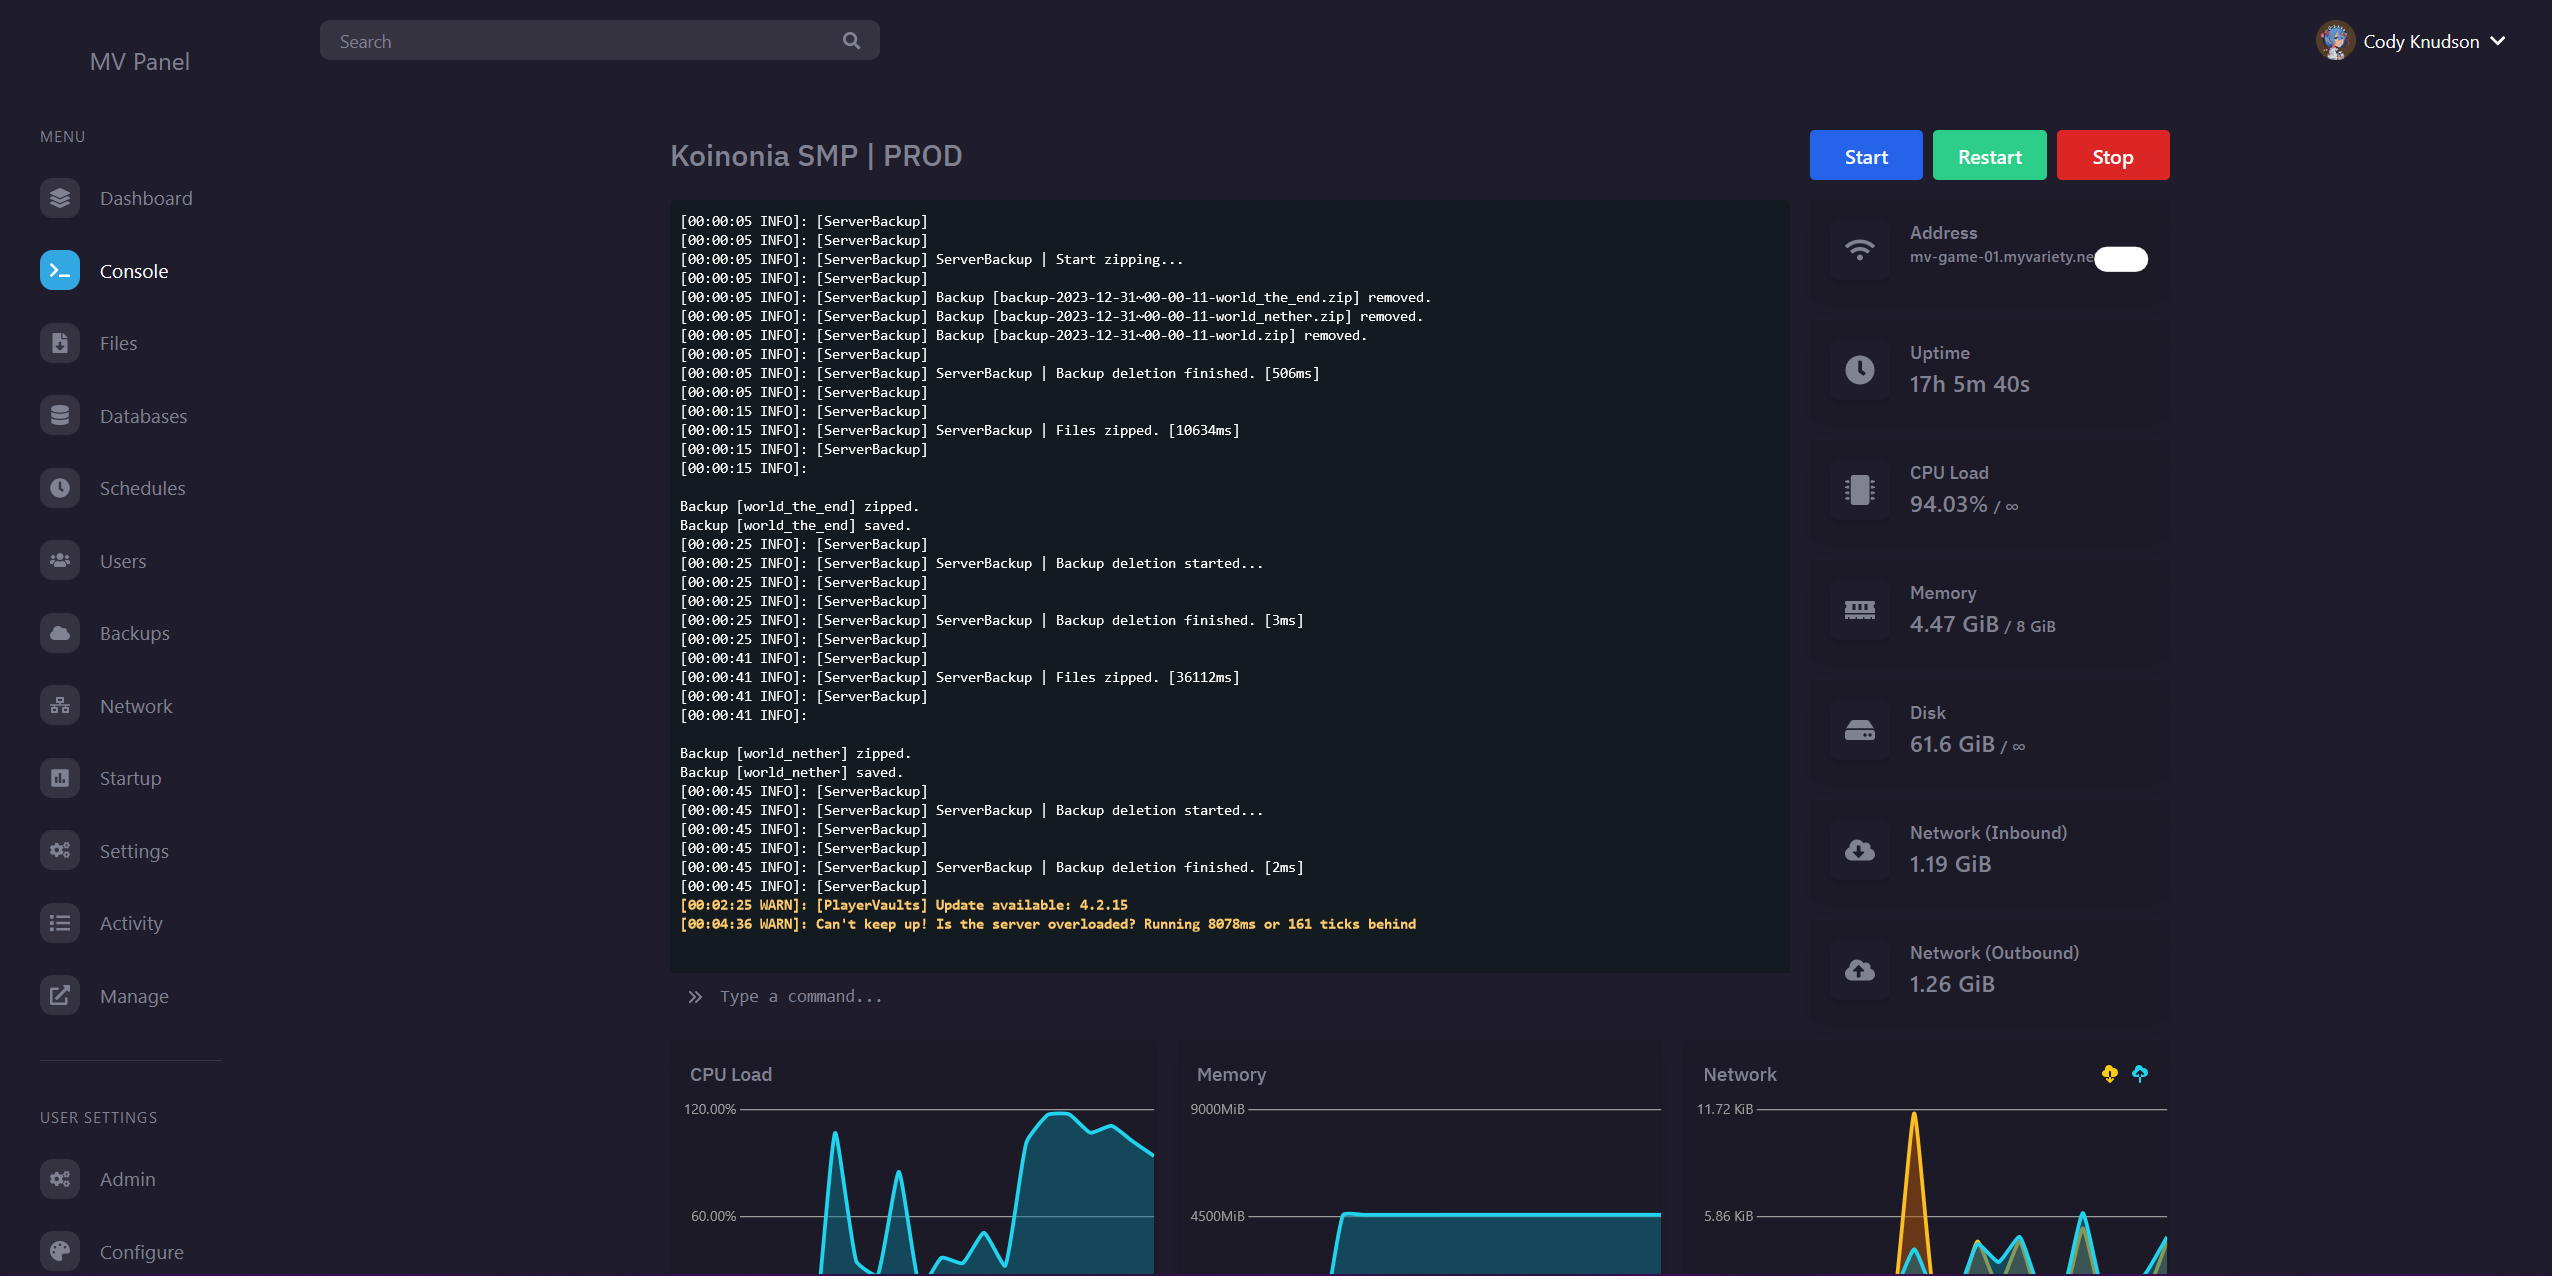Image resolution: width=2552 pixels, height=1276 pixels.
Task: Click the CPU Load chip icon
Action: pyautogui.click(x=1860, y=490)
